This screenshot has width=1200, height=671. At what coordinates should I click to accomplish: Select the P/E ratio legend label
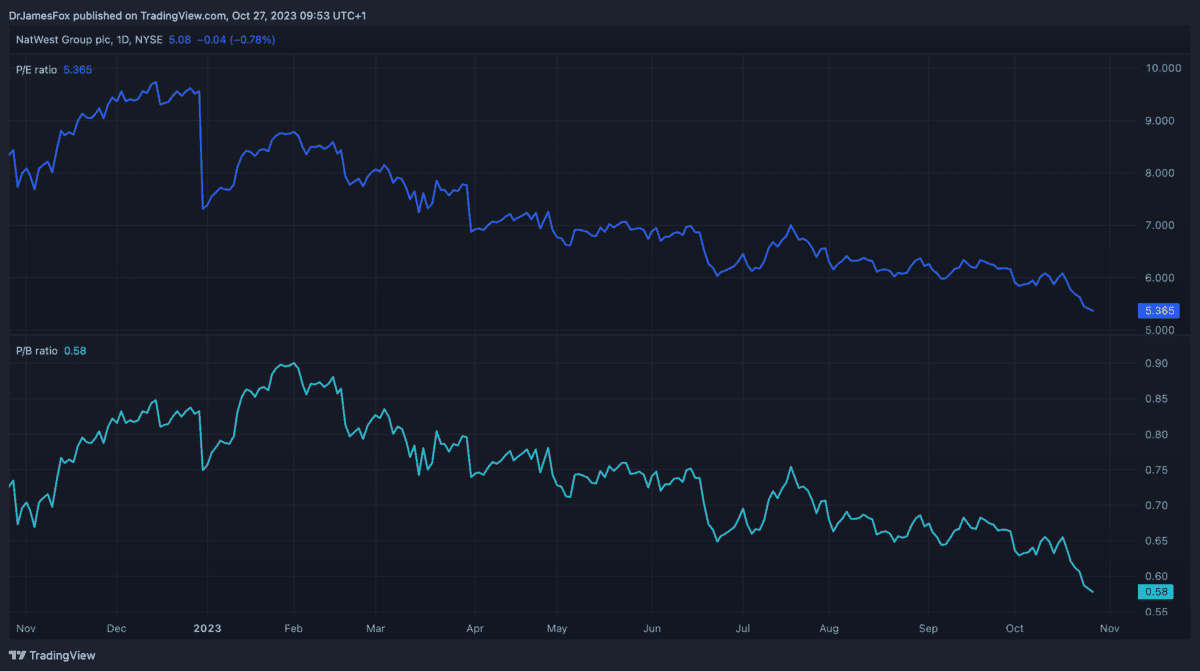36,70
